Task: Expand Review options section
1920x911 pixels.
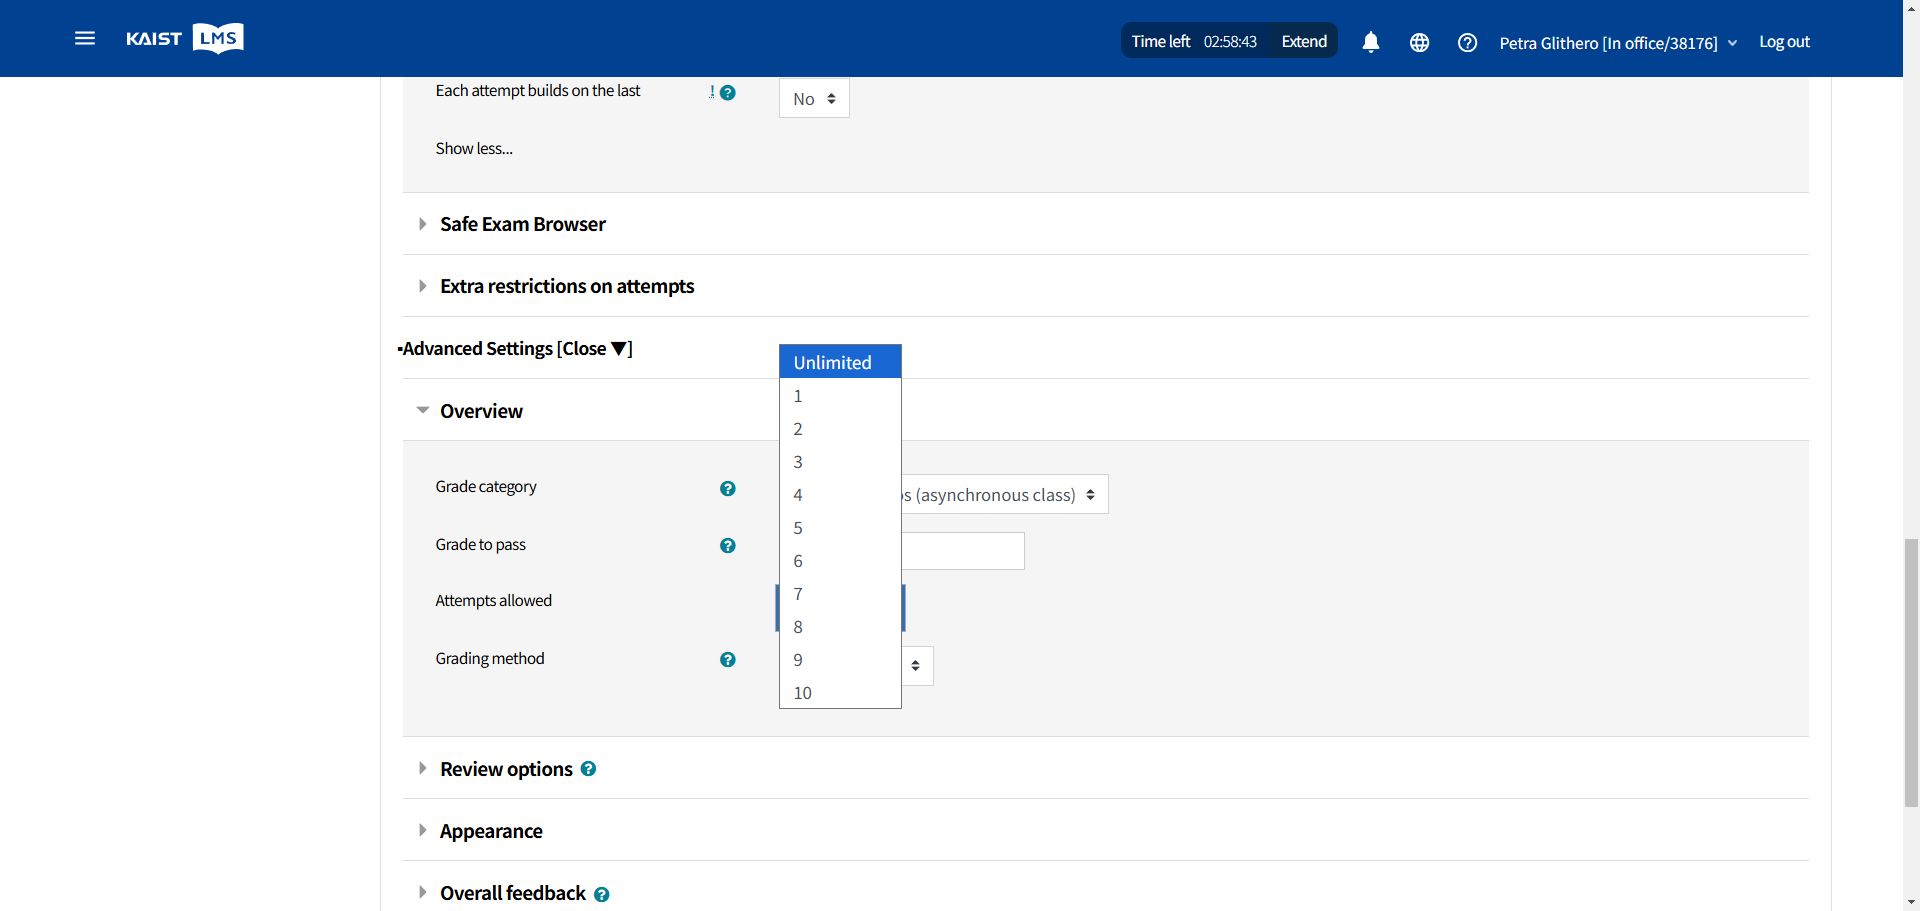Action: (x=506, y=769)
